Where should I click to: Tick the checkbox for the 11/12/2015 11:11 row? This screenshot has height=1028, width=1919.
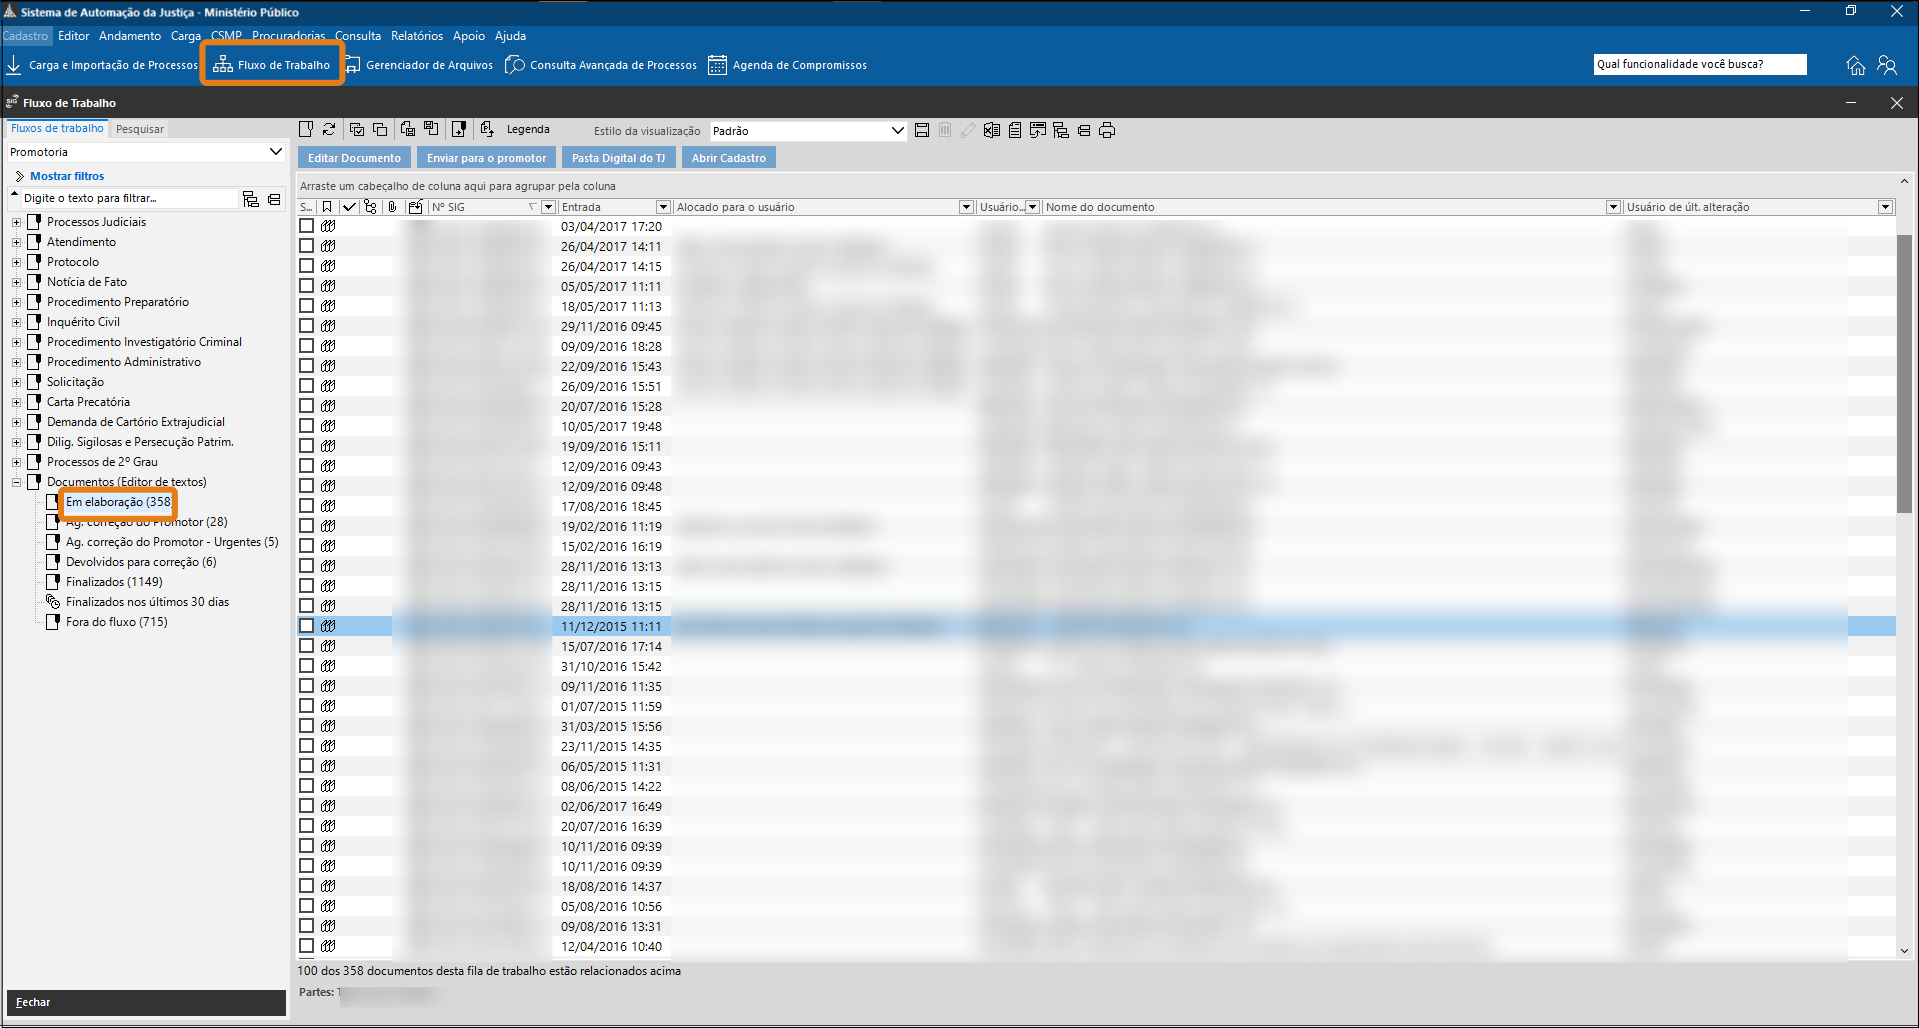click(307, 626)
